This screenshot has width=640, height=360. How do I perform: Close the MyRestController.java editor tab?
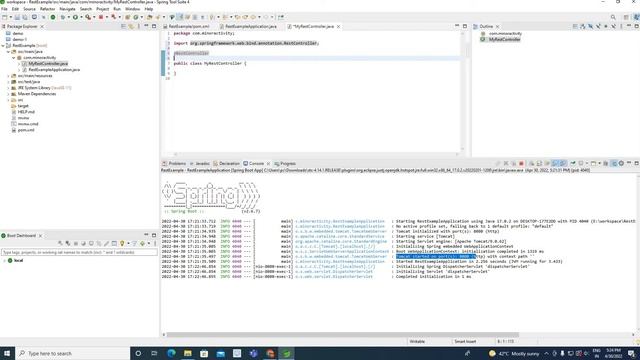coord(338,26)
